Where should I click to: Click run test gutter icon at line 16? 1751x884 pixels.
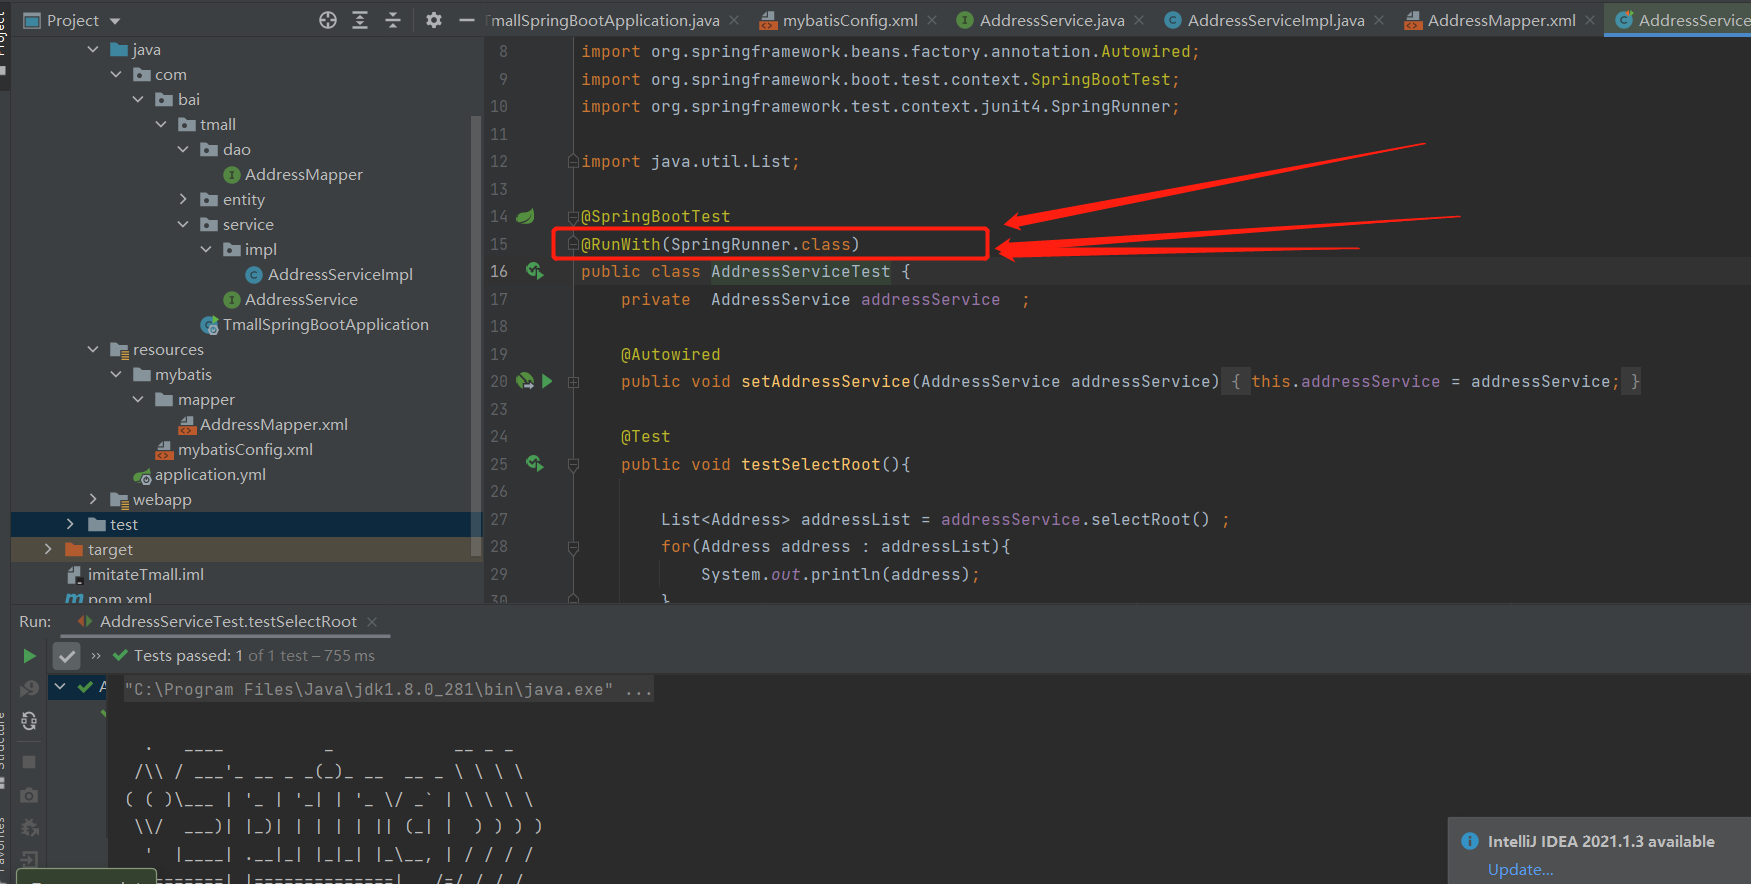(x=535, y=271)
